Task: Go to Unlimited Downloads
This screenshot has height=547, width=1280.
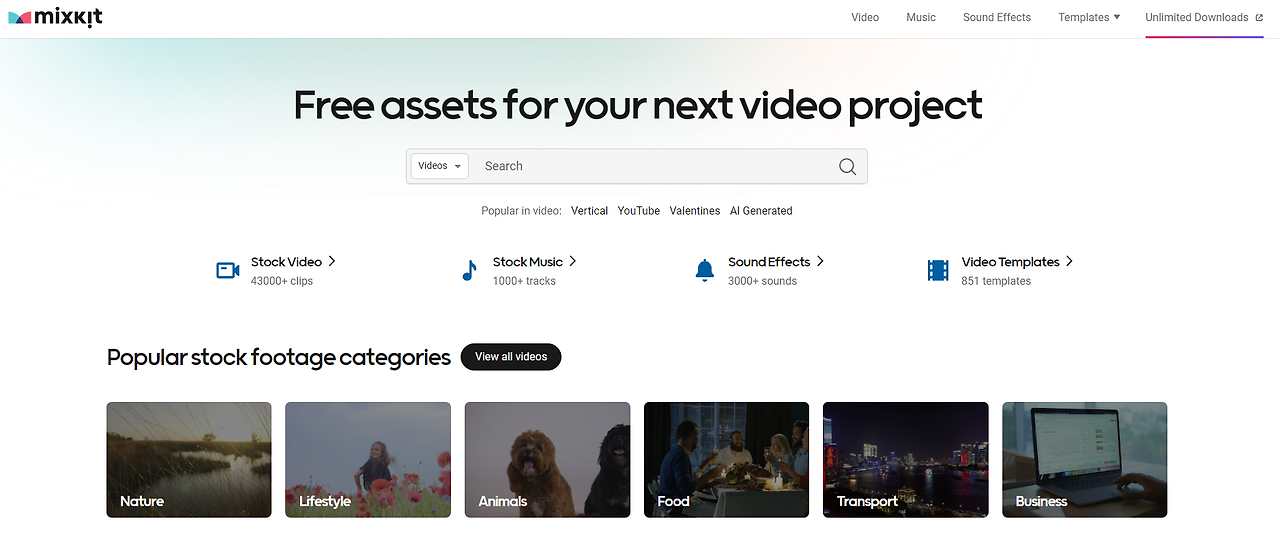Action: pos(1197,17)
